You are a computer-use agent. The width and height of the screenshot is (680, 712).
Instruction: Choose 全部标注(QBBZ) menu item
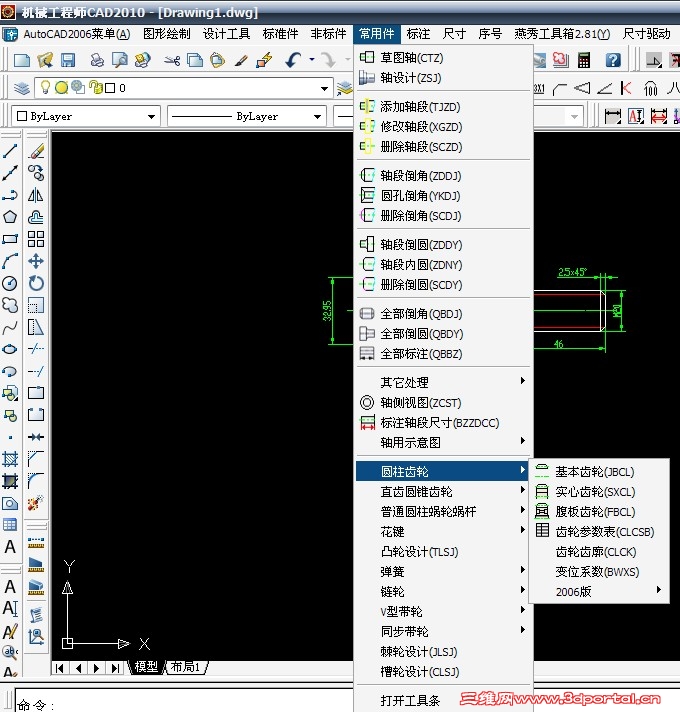[443, 353]
